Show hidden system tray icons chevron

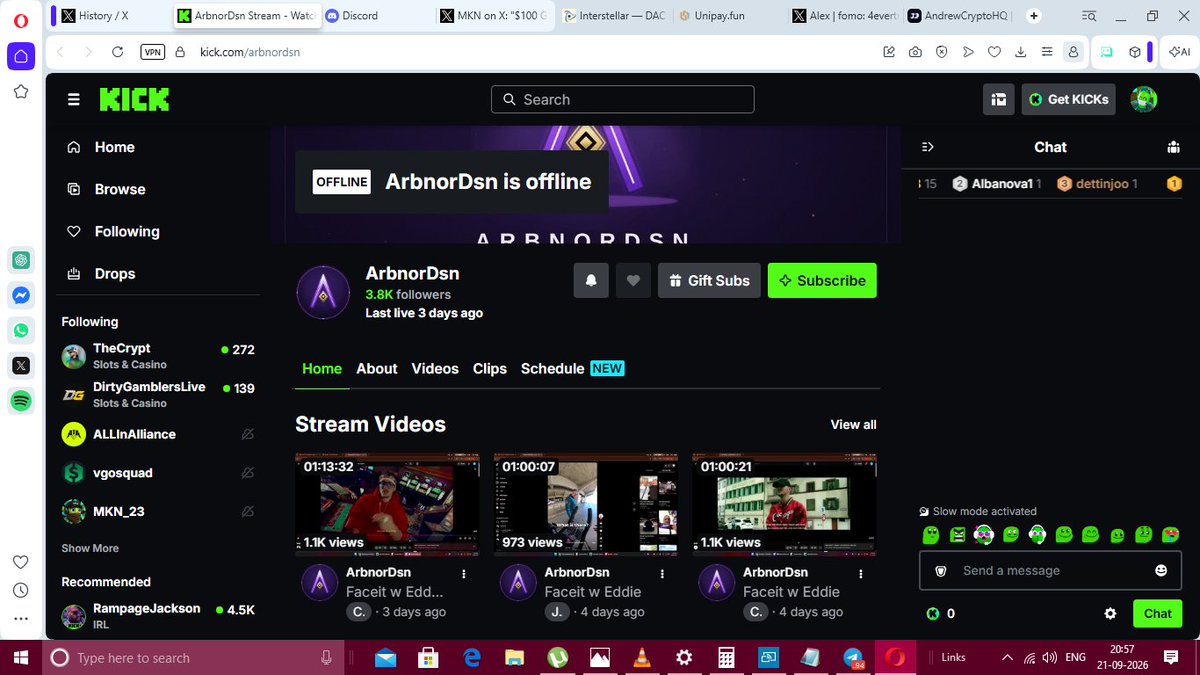[1007, 658]
